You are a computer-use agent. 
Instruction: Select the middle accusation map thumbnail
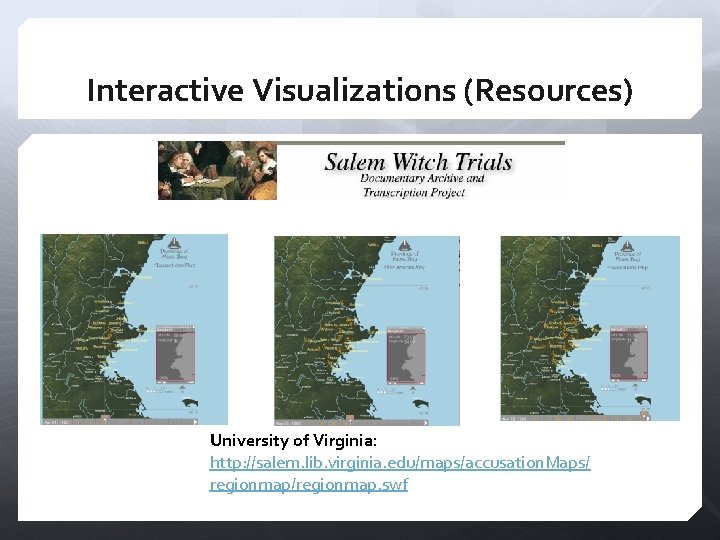click(367, 331)
